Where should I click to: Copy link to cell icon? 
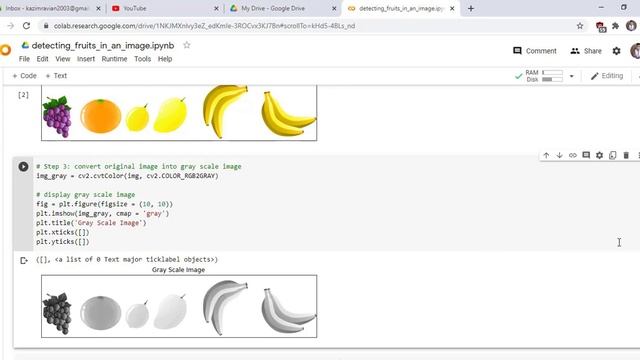pos(573,156)
